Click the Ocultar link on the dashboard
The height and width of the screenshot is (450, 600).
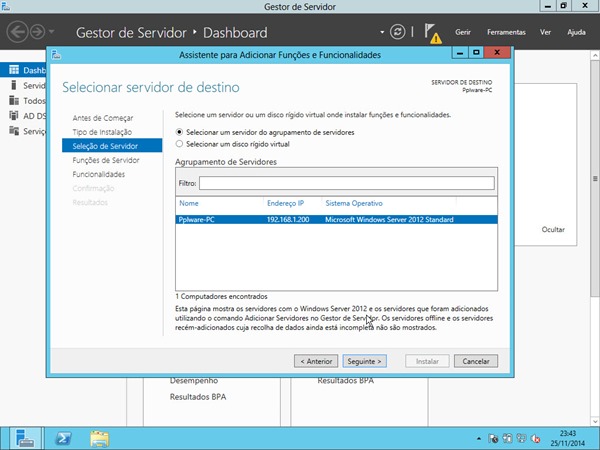(553, 230)
